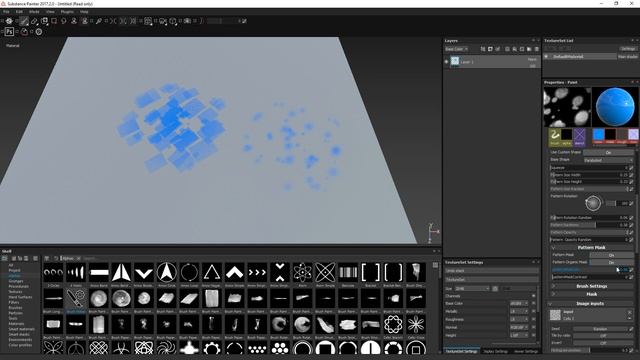Image resolution: width=640 pixels, height=360 pixels.
Task: Click the blue color channel swatch
Action: coord(598,136)
